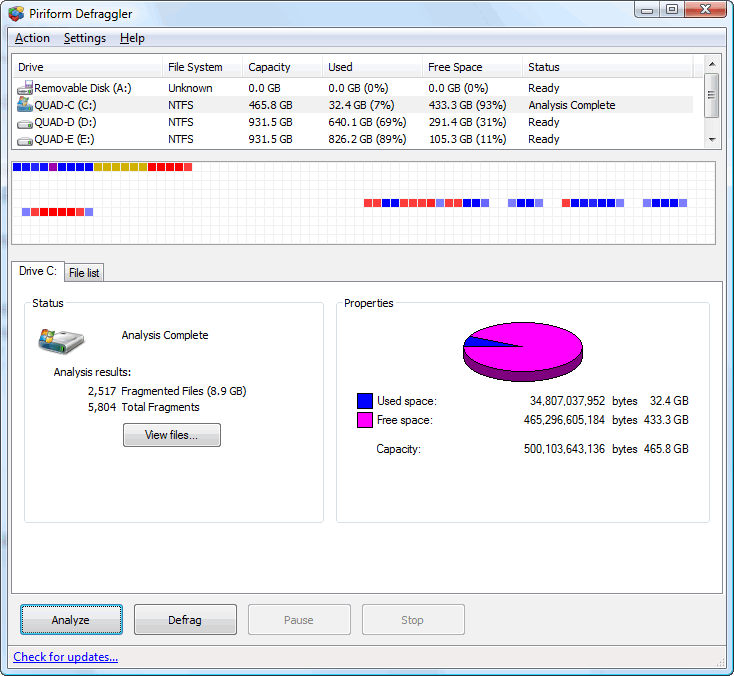Click the QUAD-D (D:) drive icon
The width and height of the screenshot is (734, 676).
click(x=25, y=124)
